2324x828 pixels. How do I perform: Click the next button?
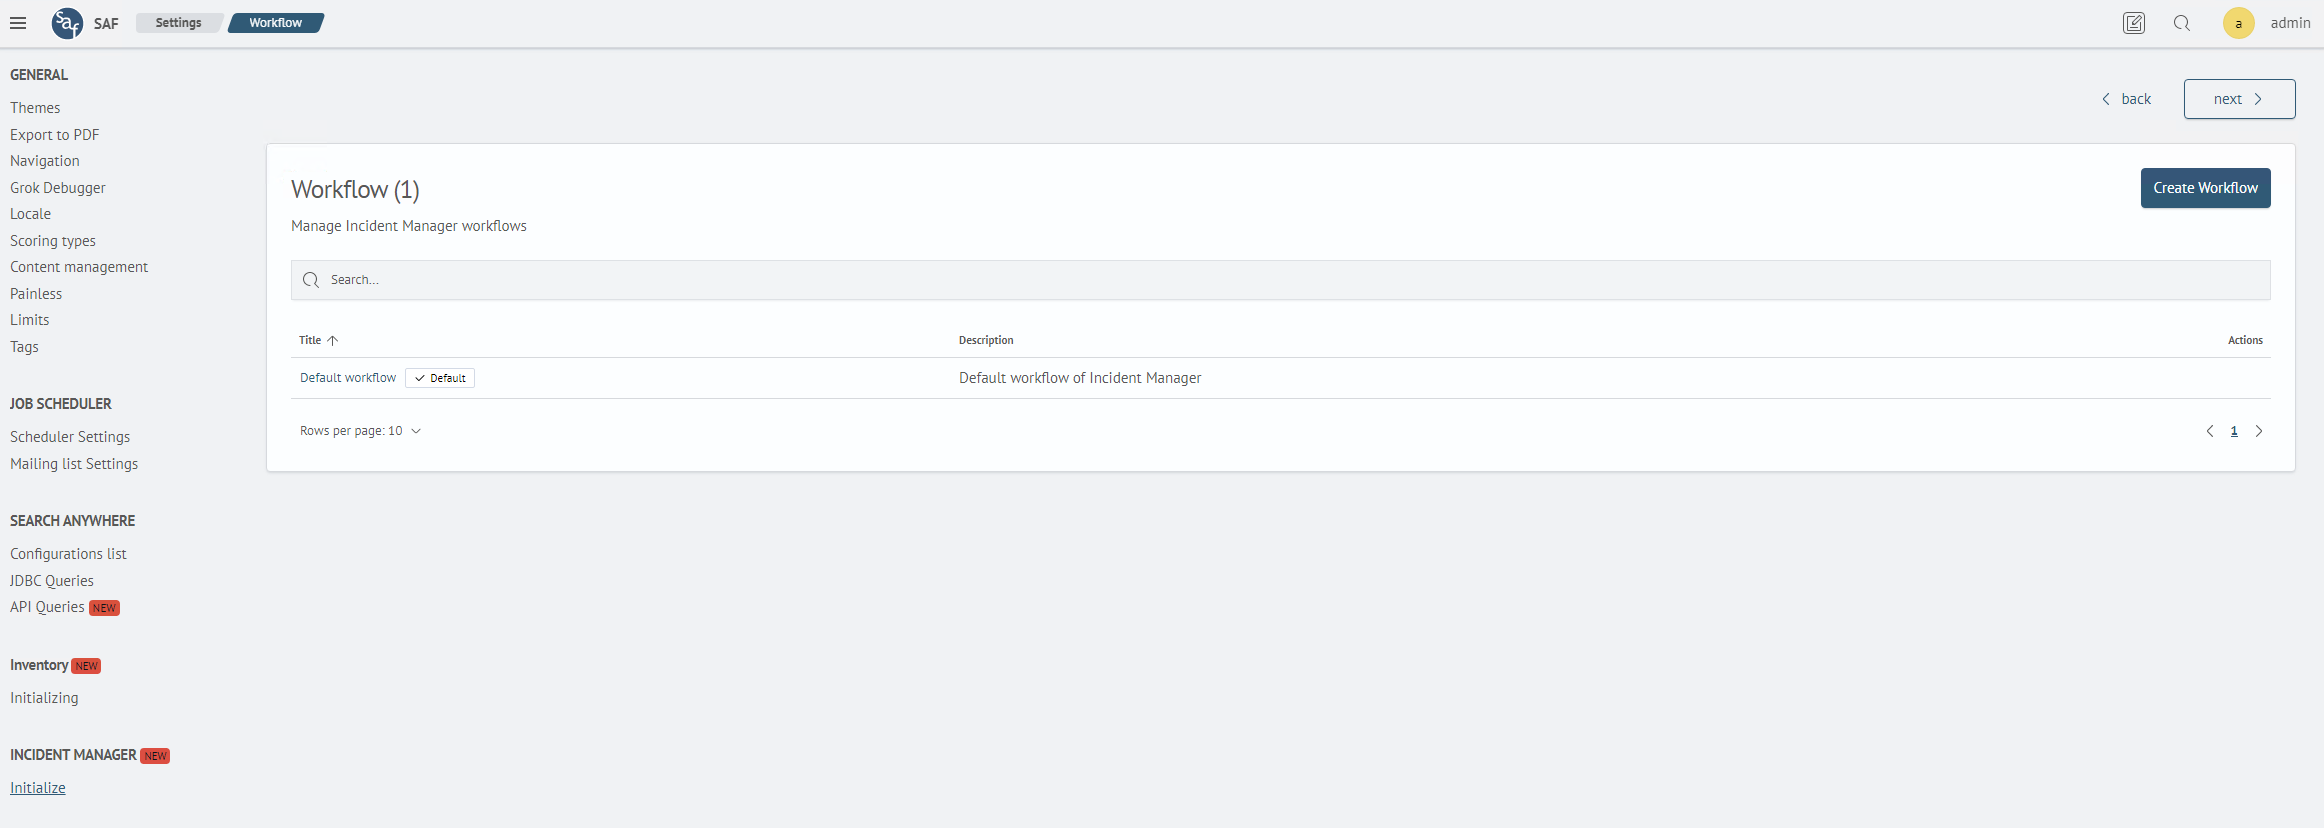2239,99
